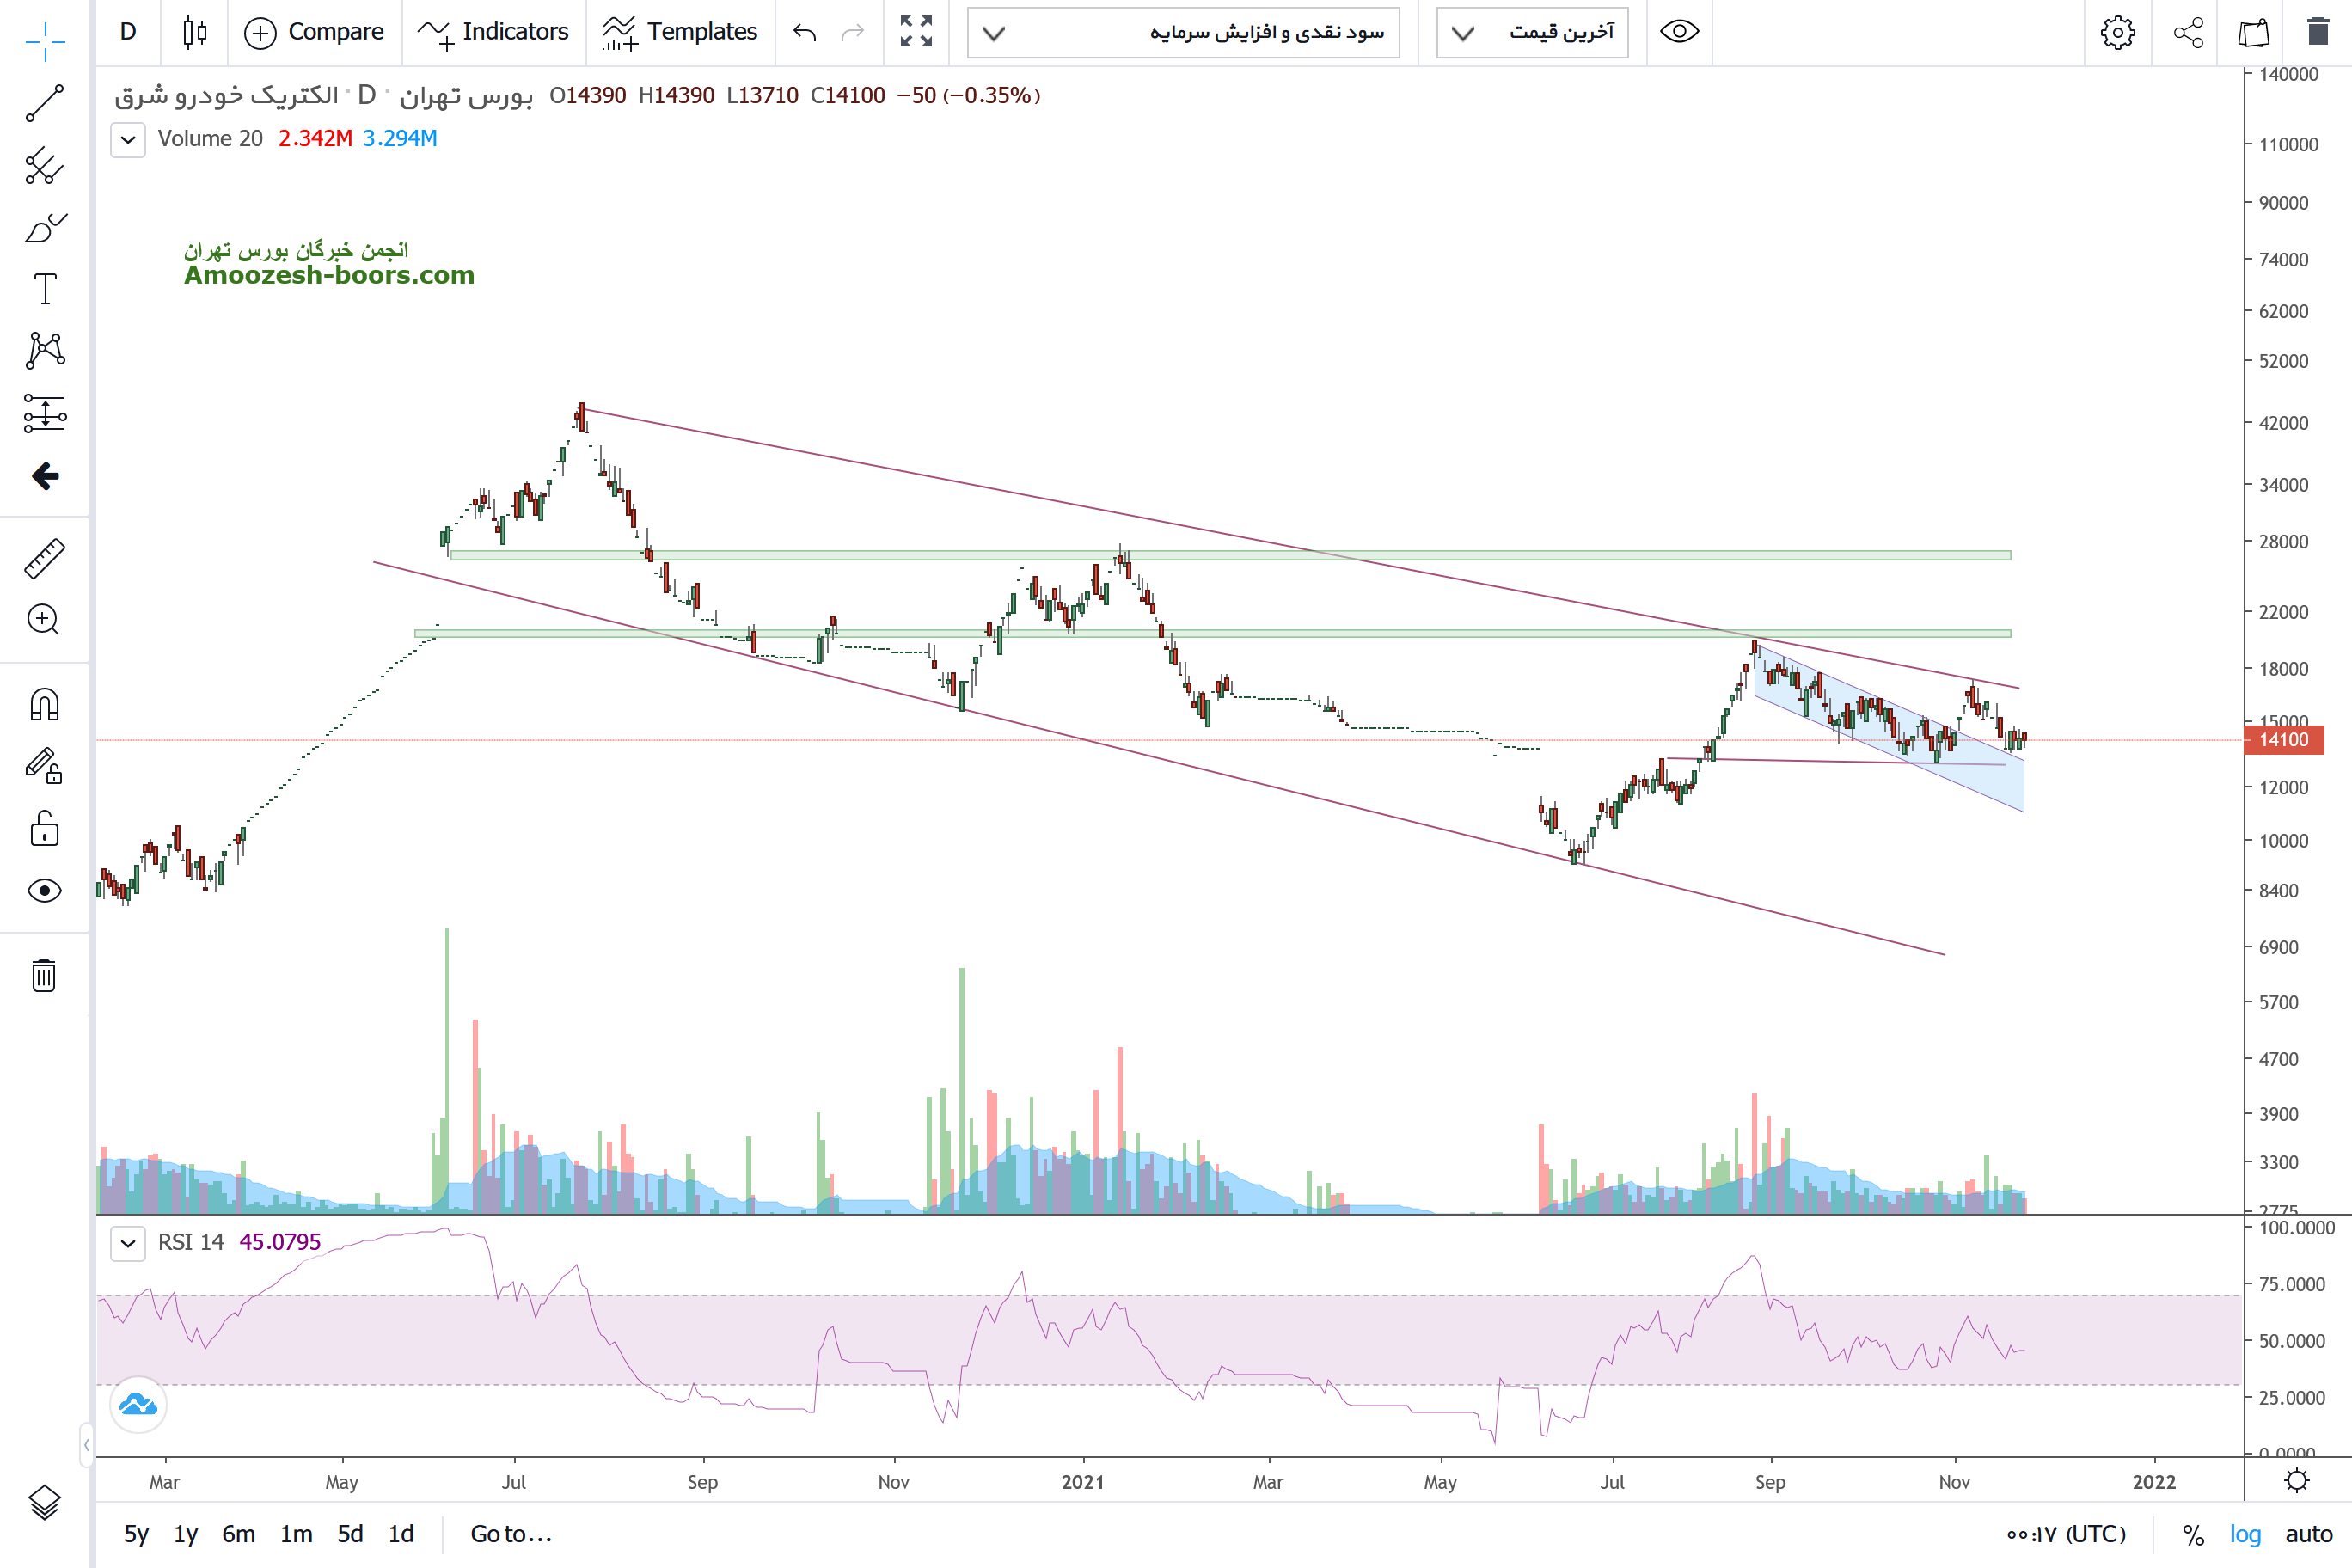Viewport: 2352px width, 1568px height.
Task: Click the Compare button
Action: 314,32
